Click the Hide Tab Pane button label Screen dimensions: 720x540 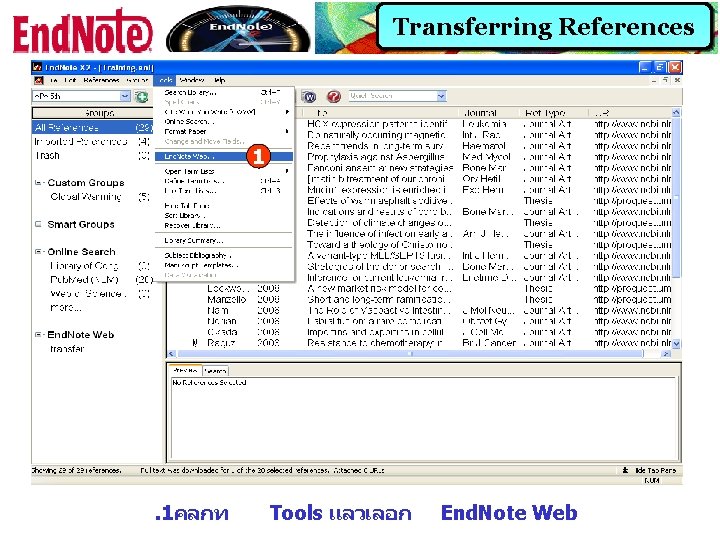pos(655,470)
